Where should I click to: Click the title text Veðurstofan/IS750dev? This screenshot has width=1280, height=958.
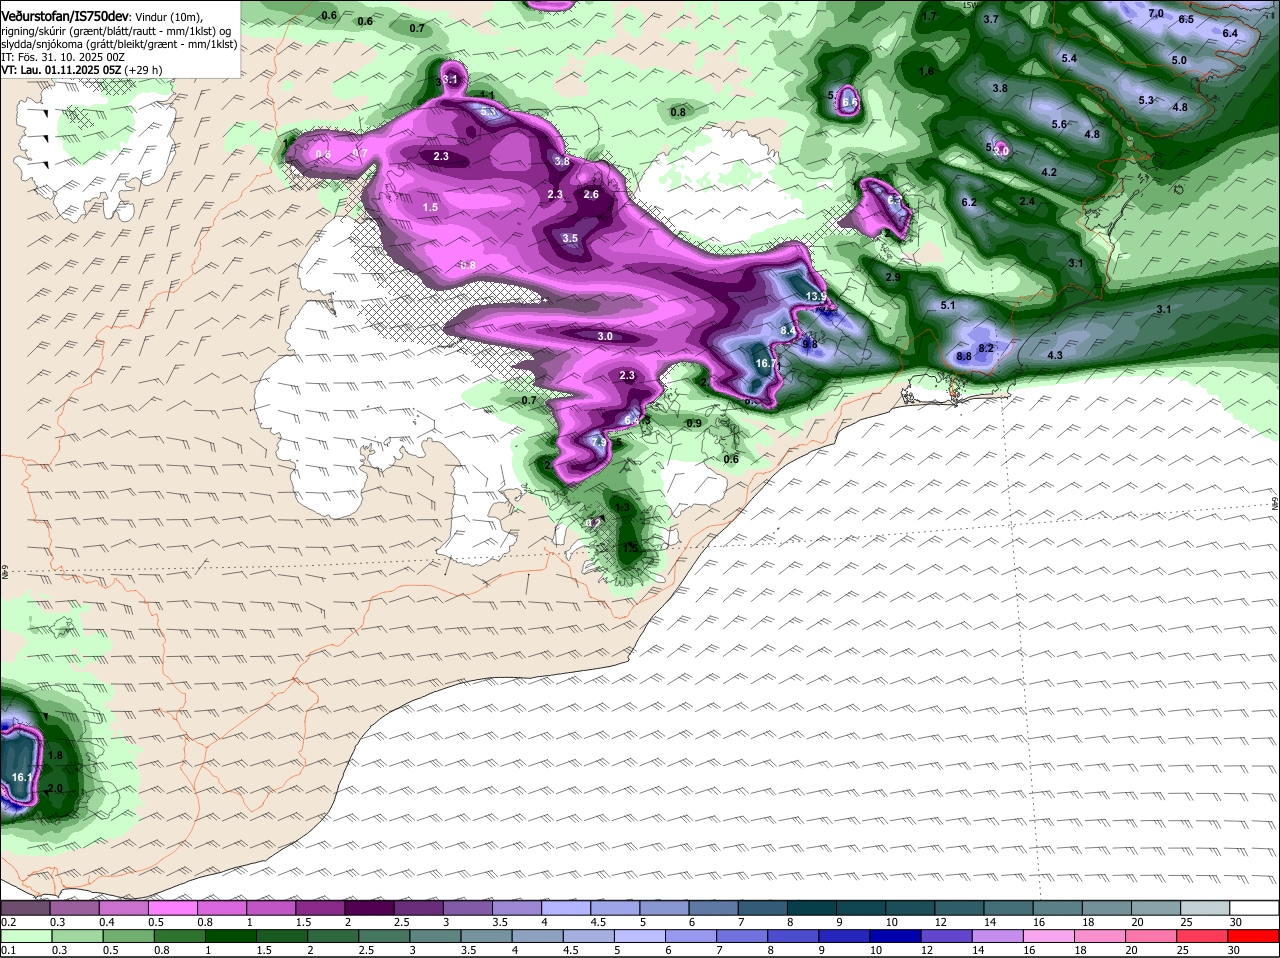coord(64,16)
